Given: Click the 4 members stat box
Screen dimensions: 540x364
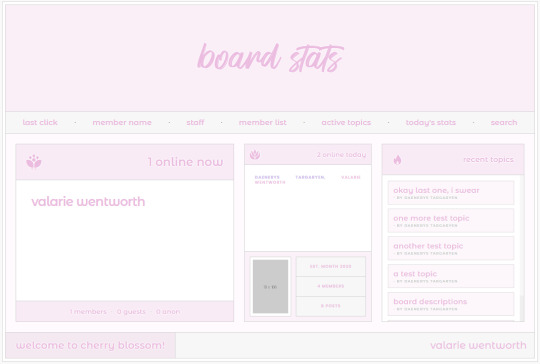Looking at the screenshot, I should (331, 286).
